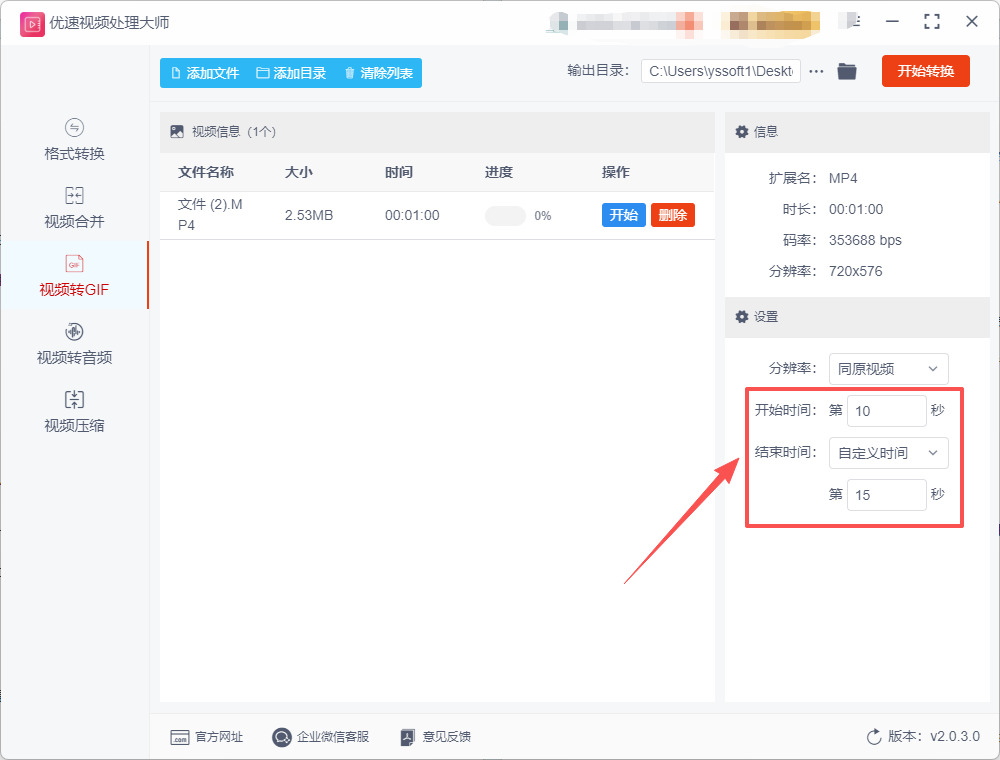
Task: Click the 添加文件 add file button
Action: [205, 73]
